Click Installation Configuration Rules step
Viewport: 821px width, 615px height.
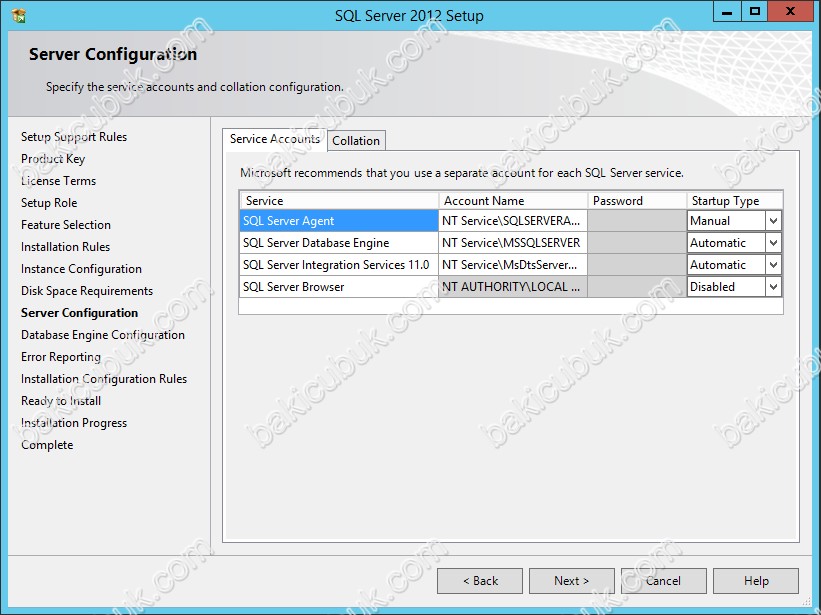click(104, 378)
